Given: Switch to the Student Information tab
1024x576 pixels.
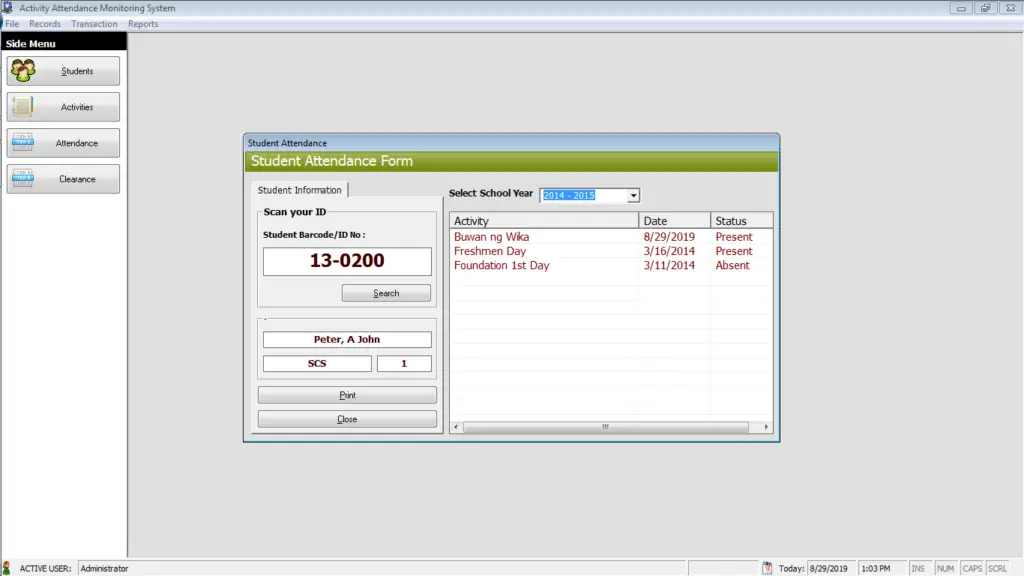Looking at the screenshot, I should [300, 189].
